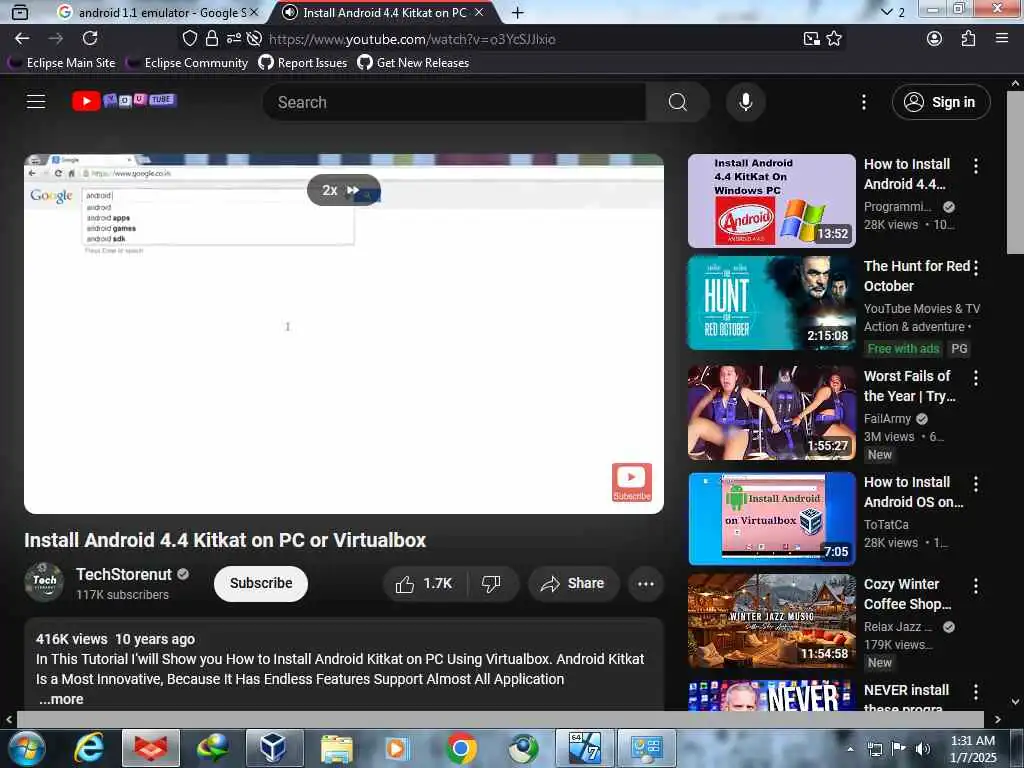Open The Hunt for Red October thumbnail
Viewport: 1024px width, 768px height.
[x=771, y=303]
